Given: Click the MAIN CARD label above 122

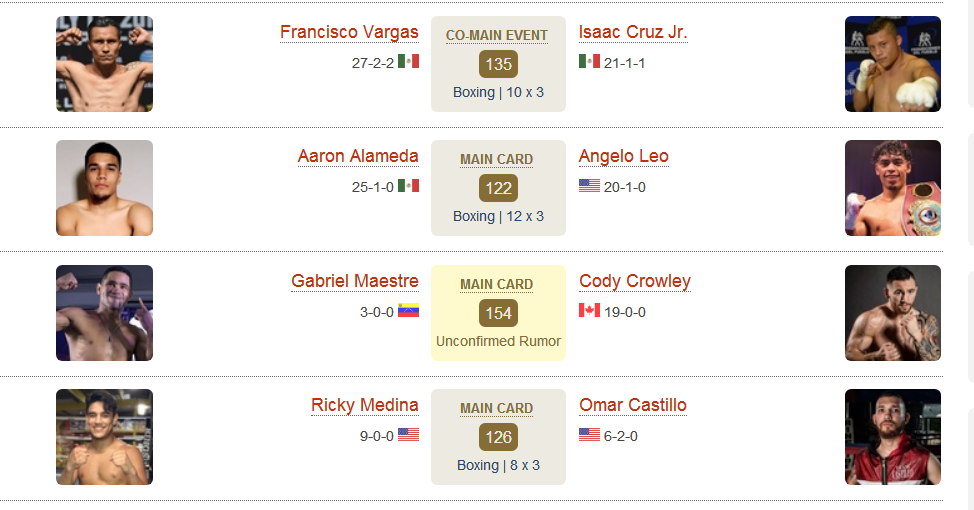Looking at the screenshot, I should tap(496, 160).
